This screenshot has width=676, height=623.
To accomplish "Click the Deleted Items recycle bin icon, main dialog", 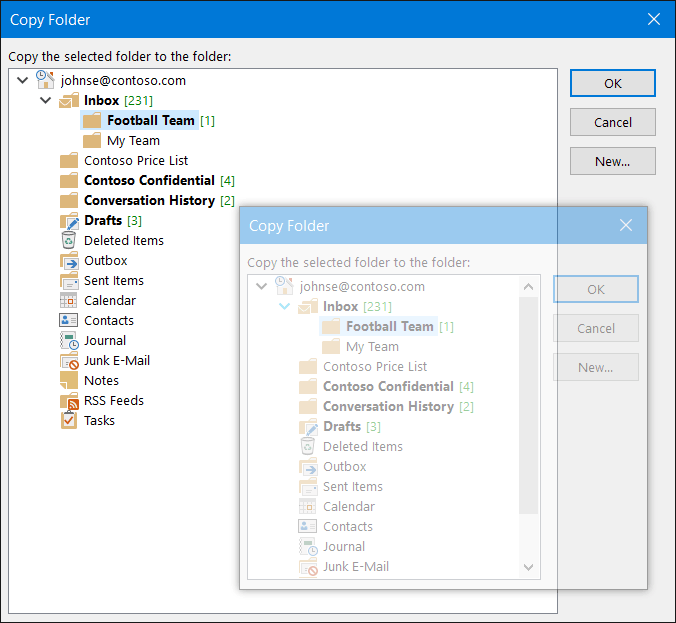I will 69,241.
